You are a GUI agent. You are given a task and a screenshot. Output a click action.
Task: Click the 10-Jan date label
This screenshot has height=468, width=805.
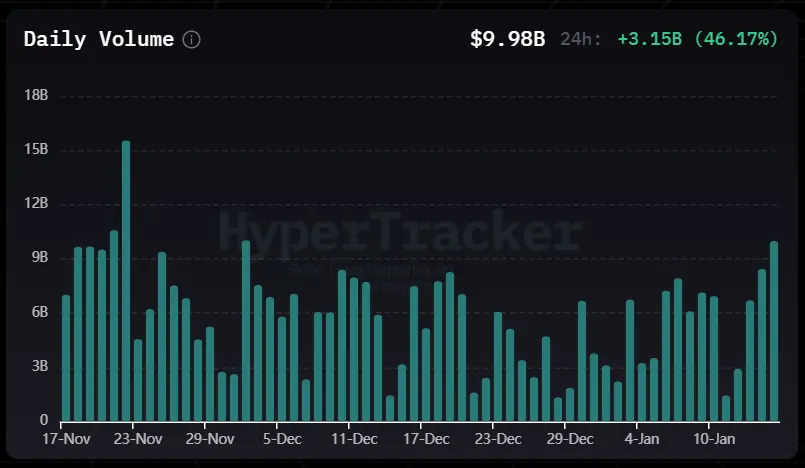pyautogui.click(x=714, y=439)
